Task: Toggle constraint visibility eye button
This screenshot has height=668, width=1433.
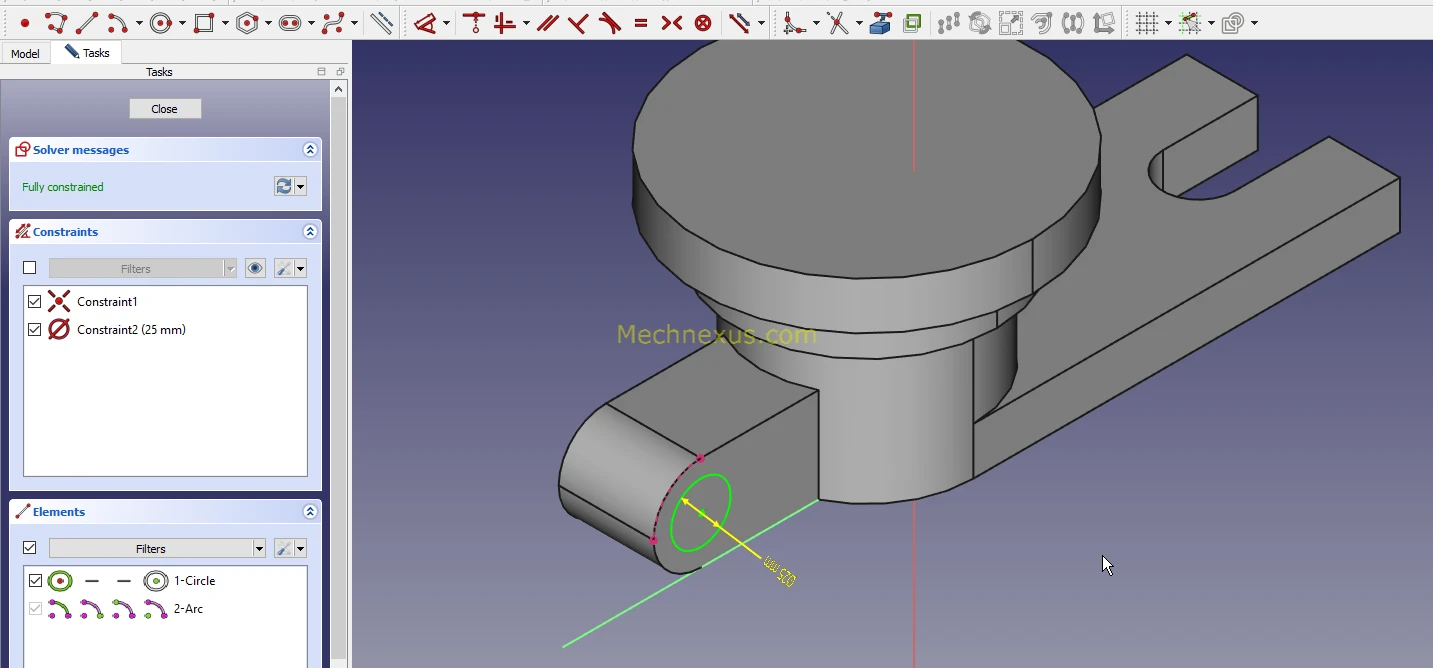Action: pos(255,268)
